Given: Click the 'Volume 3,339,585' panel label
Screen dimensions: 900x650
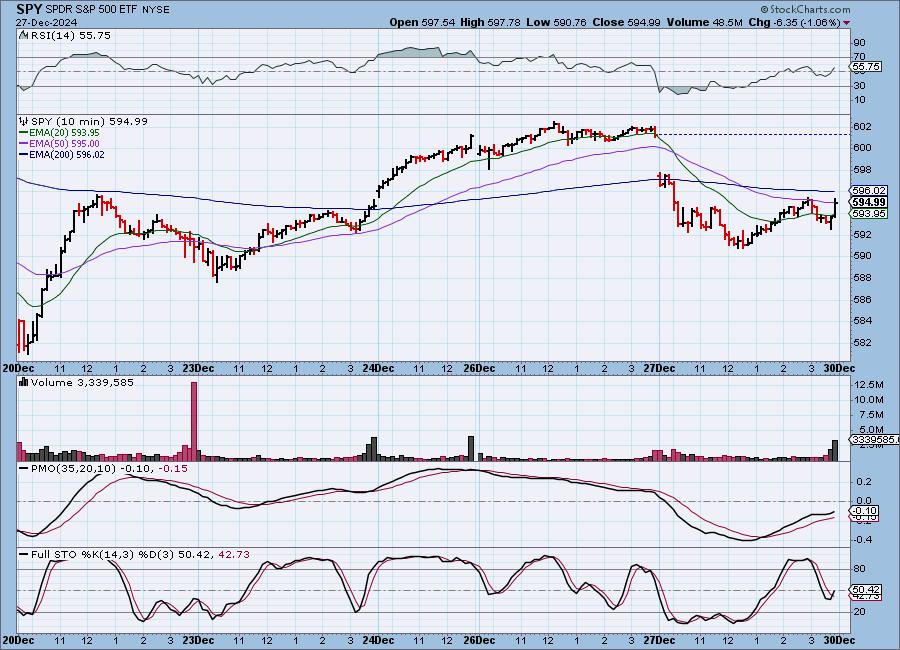Looking at the screenshot, I should click(x=82, y=382).
